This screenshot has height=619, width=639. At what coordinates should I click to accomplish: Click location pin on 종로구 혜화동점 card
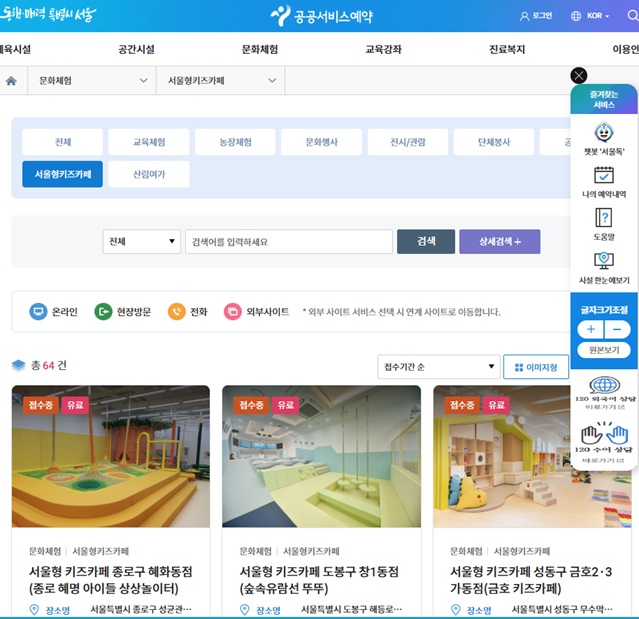click(x=34, y=610)
